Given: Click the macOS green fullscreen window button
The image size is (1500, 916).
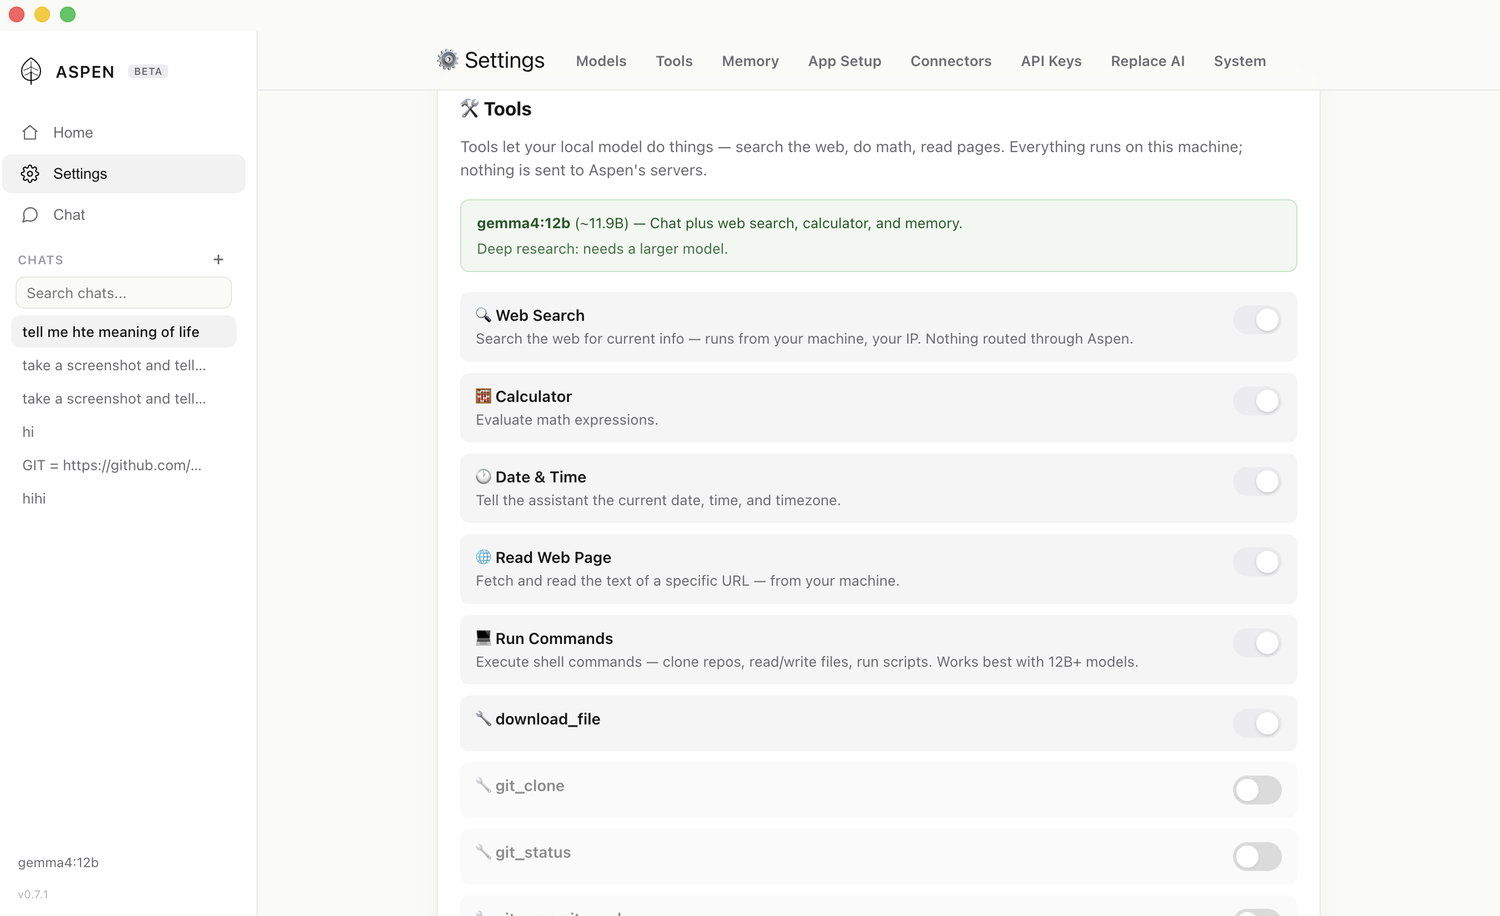Looking at the screenshot, I should point(68,14).
